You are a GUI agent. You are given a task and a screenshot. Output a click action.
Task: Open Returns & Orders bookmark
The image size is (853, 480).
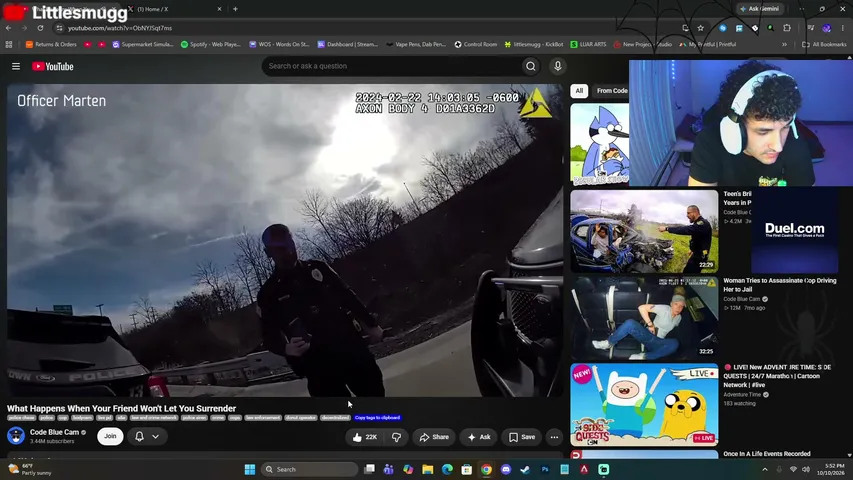tap(51, 45)
